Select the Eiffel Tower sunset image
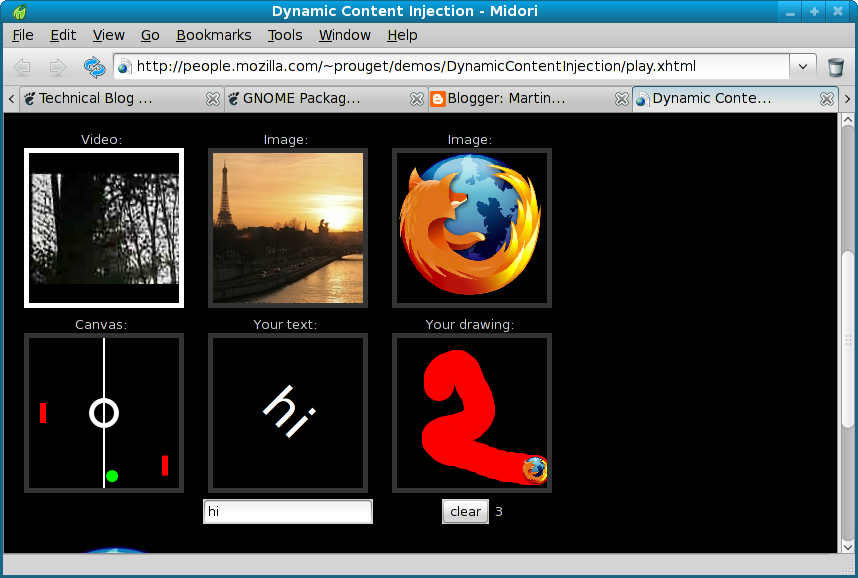Image resolution: width=858 pixels, height=578 pixels. 288,228
